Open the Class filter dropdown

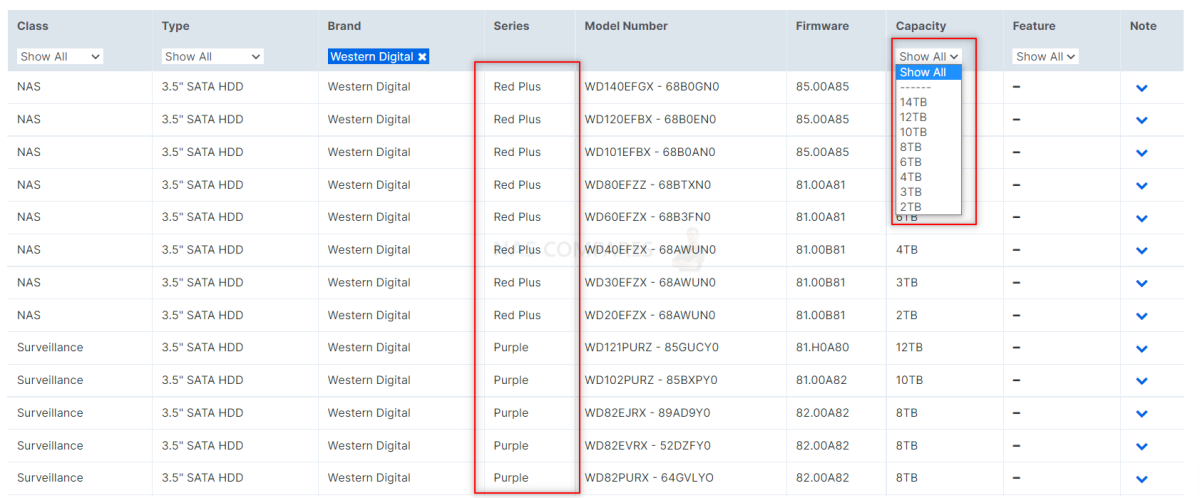point(60,57)
